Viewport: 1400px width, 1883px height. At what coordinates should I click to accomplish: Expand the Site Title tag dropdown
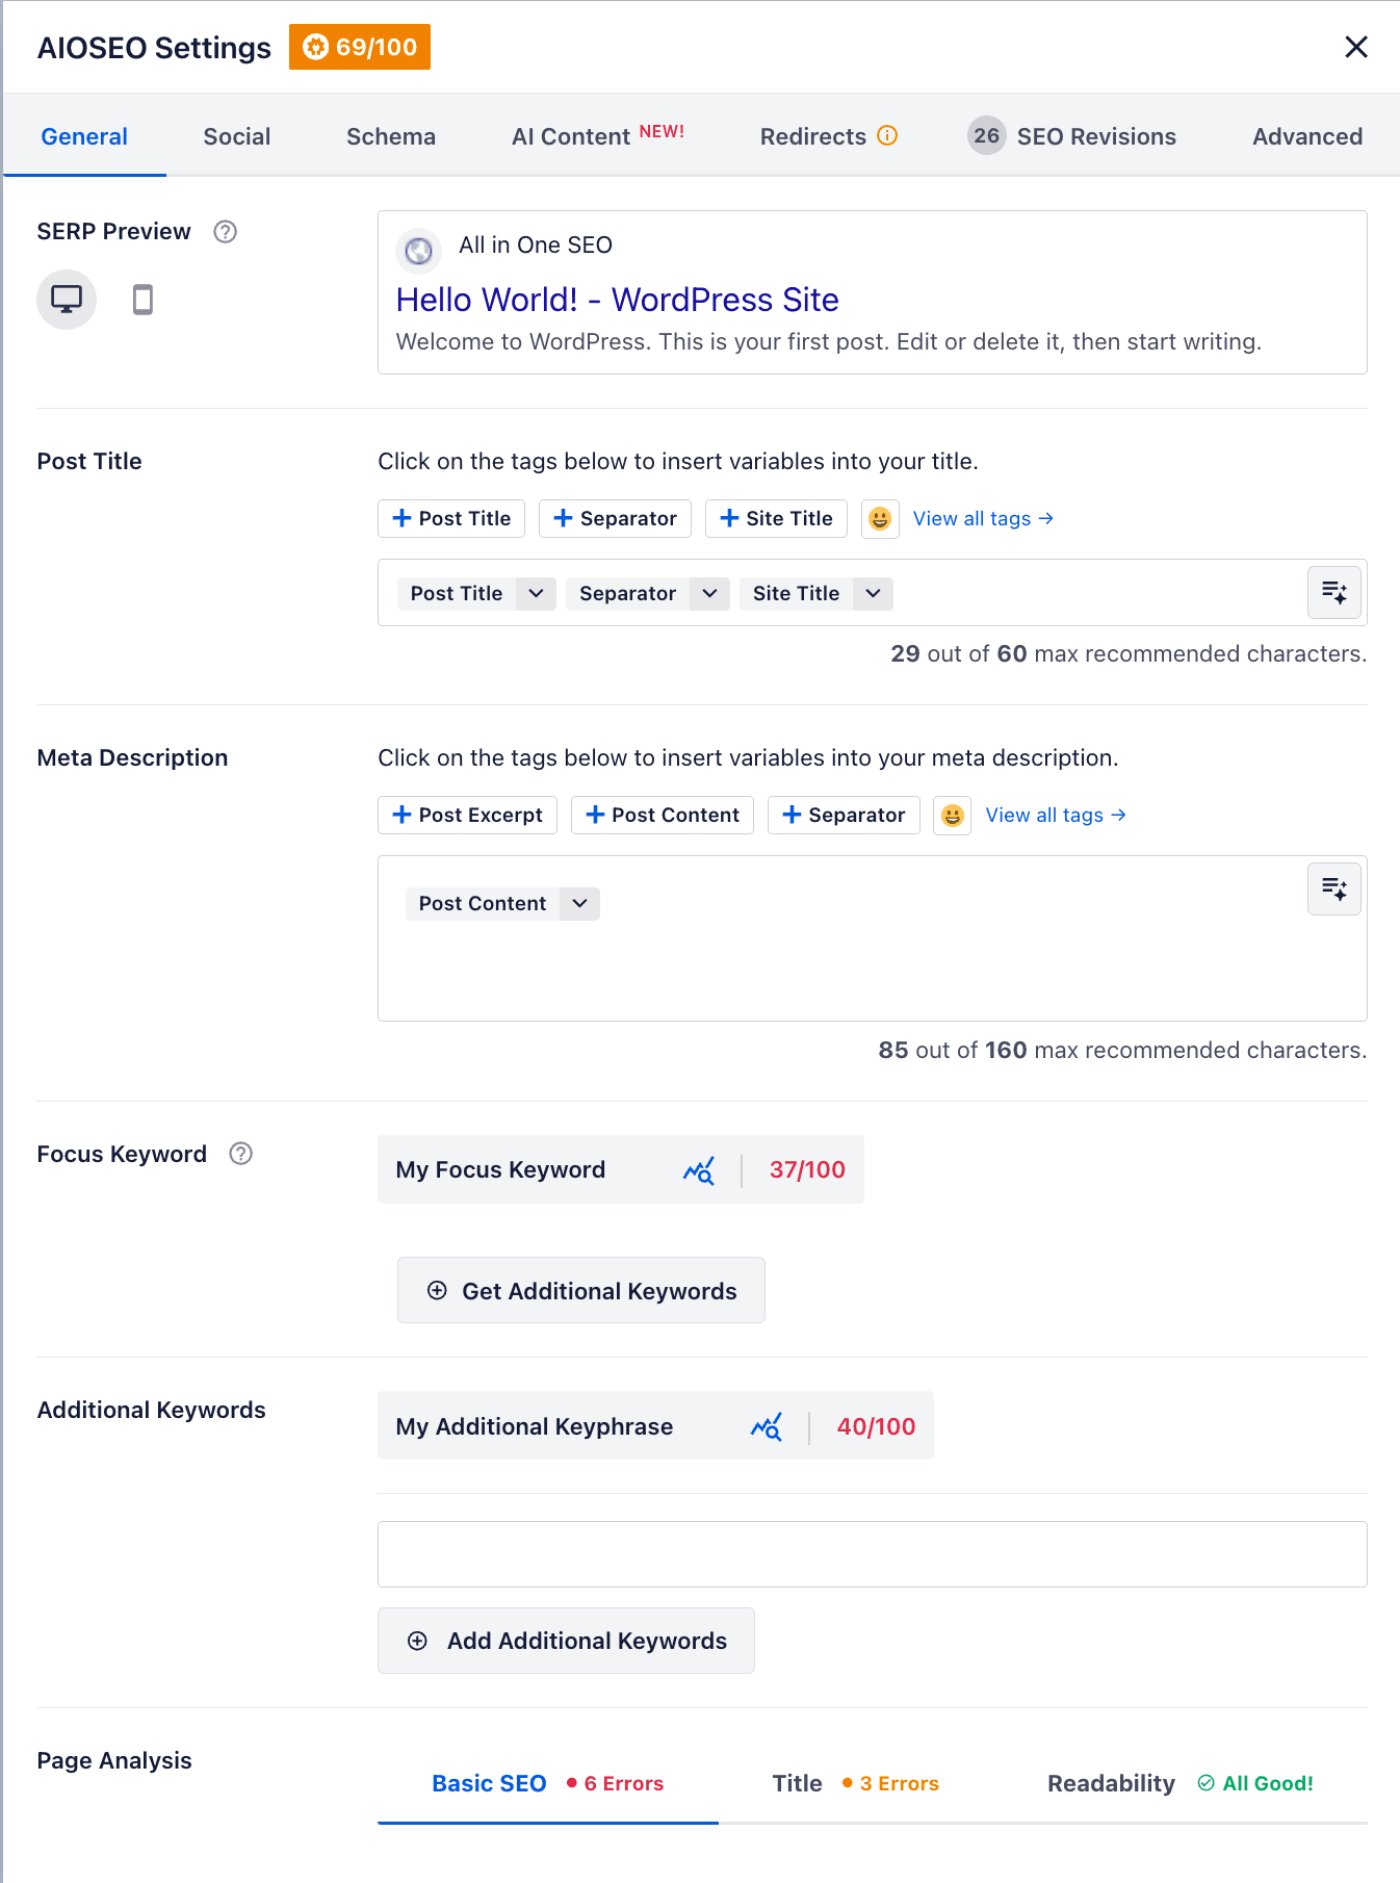pos(873,594)
